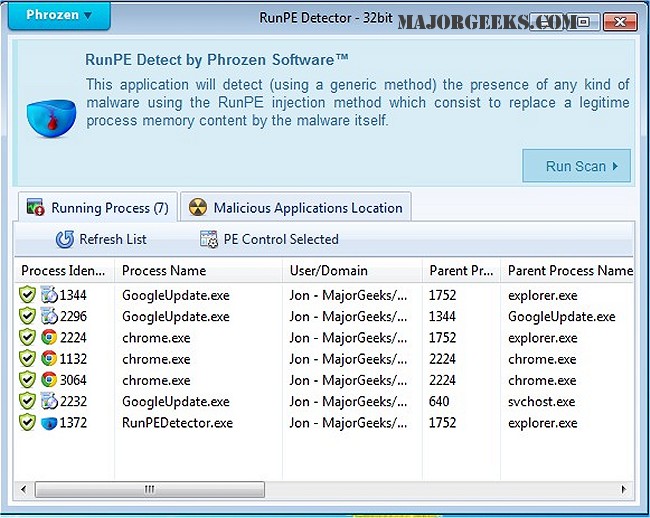The height and width of the screenshot is (518, 650).
Task: Sort by the Process Name column header
Action: tap(199, 271)
